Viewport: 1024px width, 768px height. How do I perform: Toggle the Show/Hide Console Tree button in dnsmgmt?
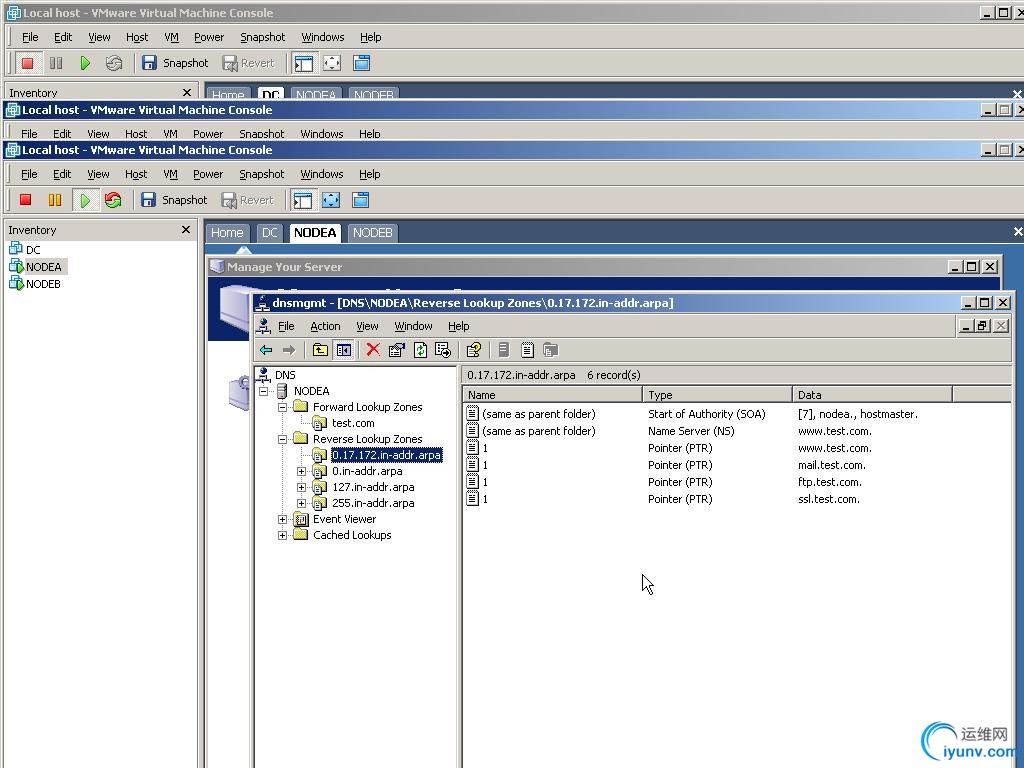pos(344,350)
